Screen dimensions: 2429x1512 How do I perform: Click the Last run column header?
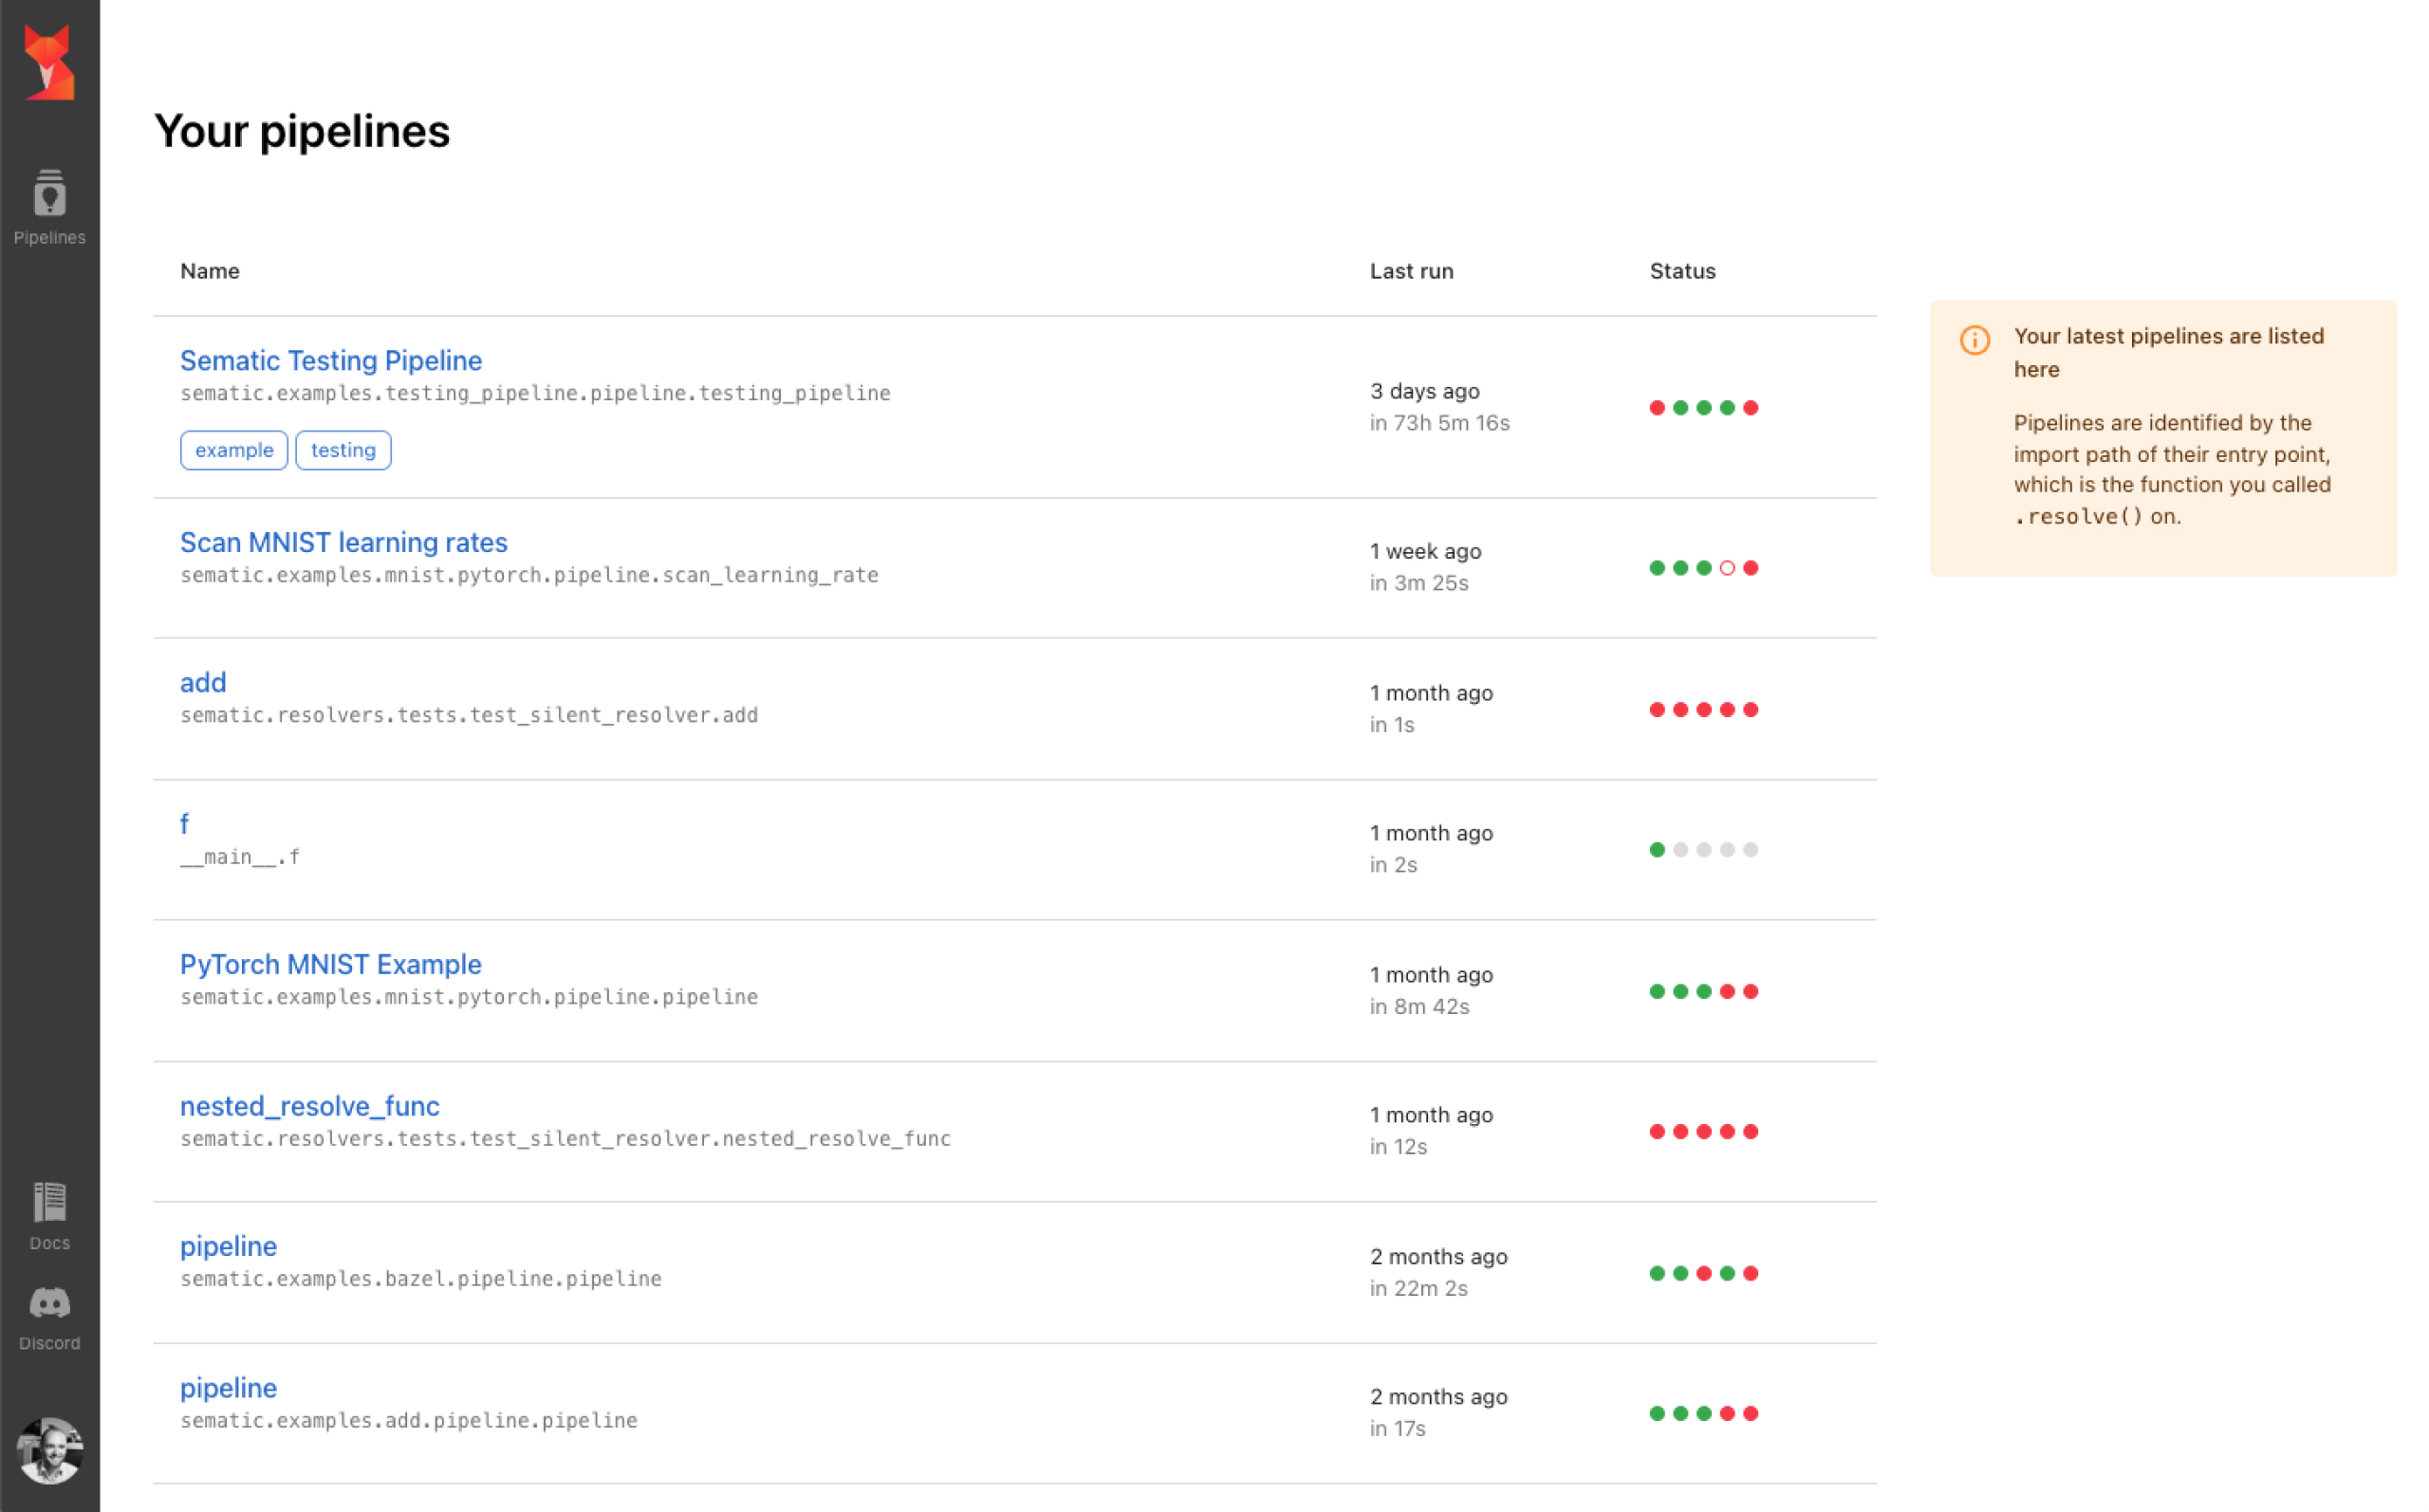1411,271
